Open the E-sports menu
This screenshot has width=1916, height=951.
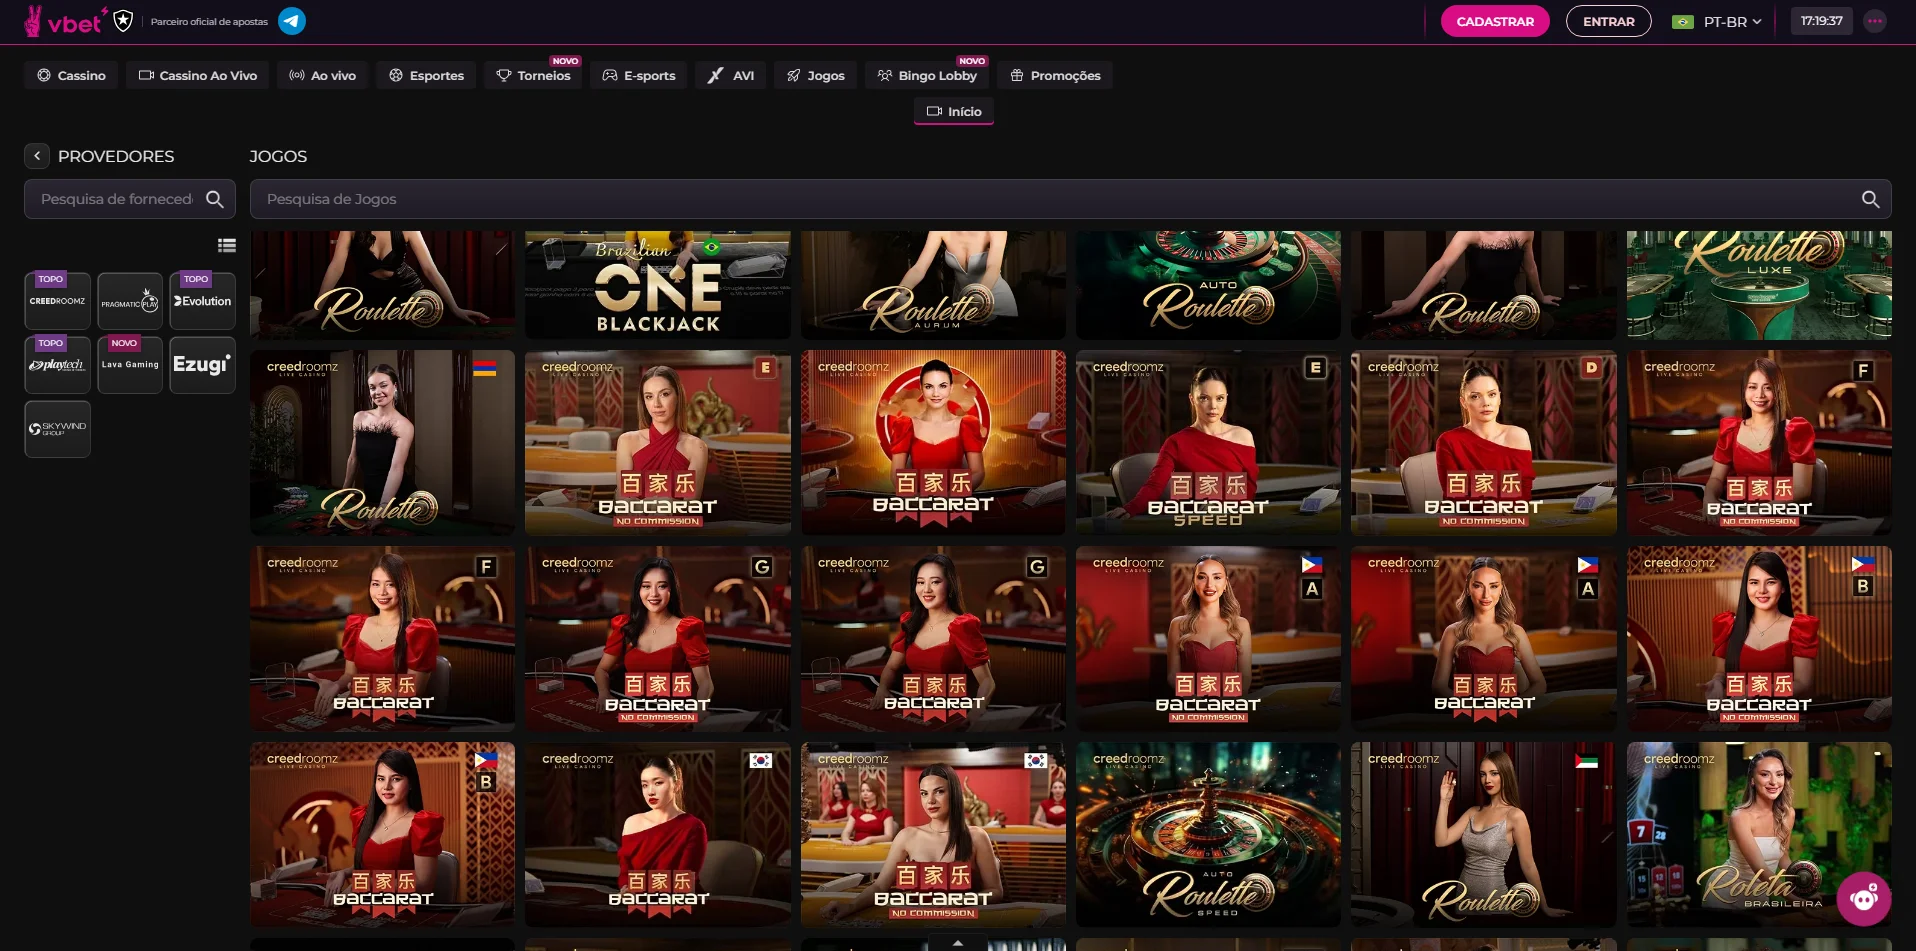[639, 75]
